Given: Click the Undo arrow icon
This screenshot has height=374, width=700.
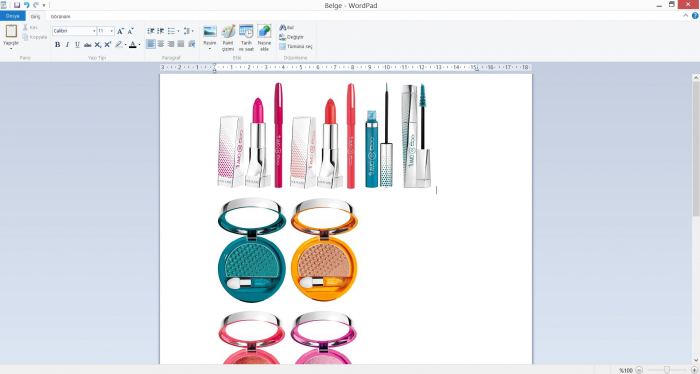Looking at the screenshot, I should pos(26,5).
